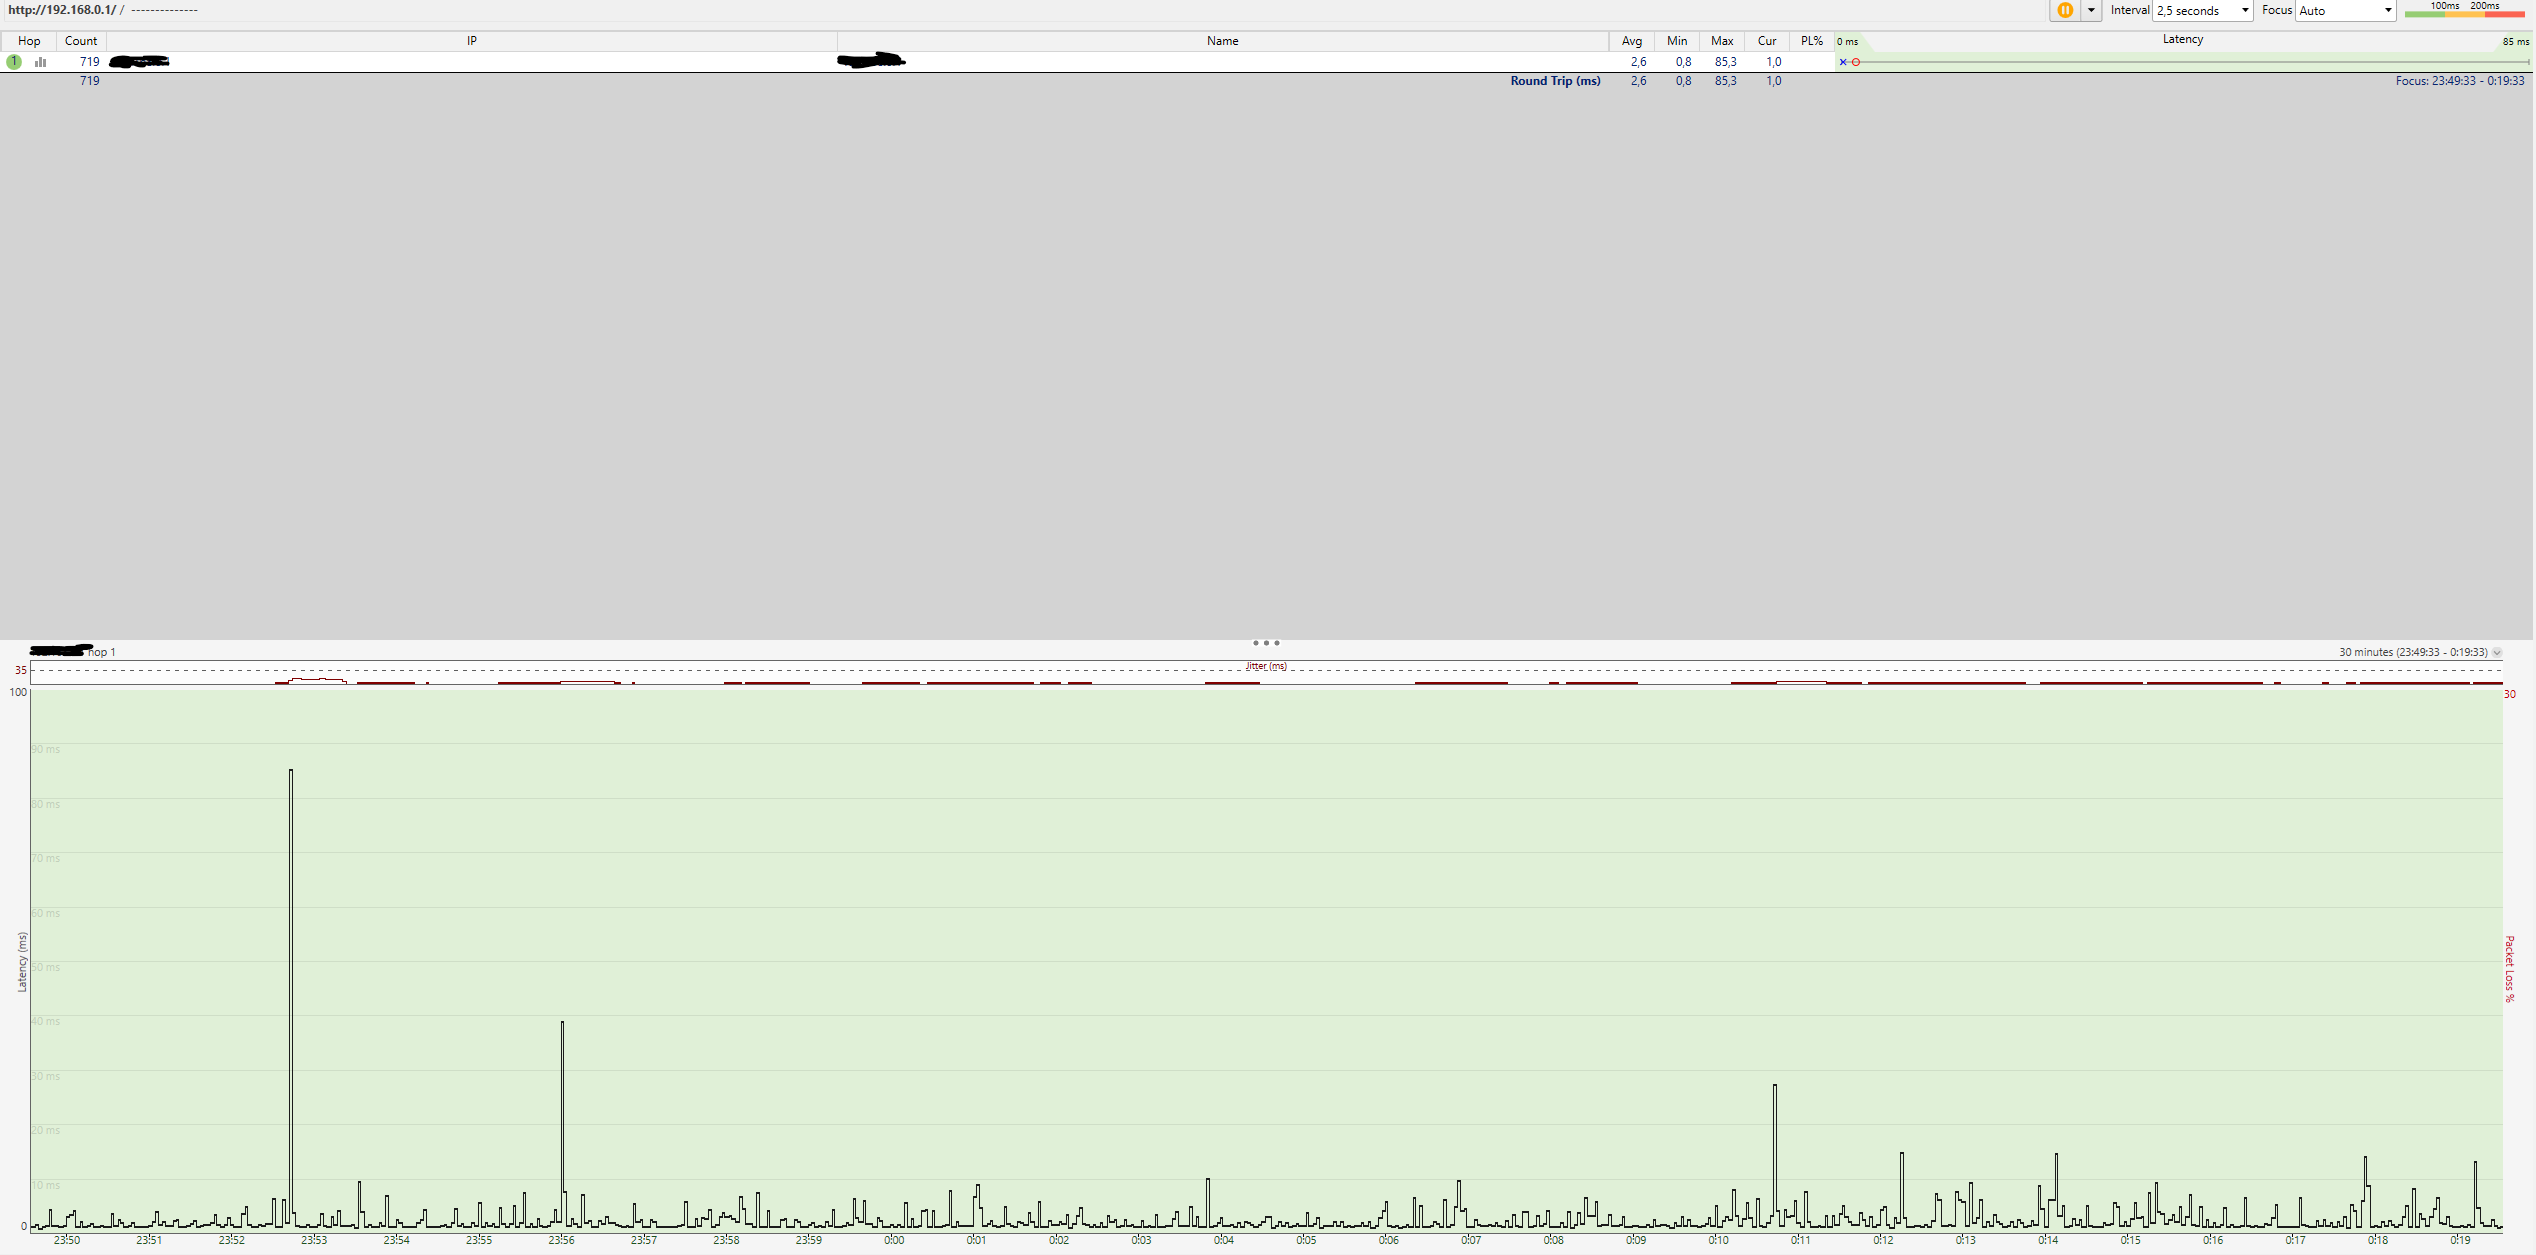The image size is (2536, 1255).
Task: Click the latency color scale legend
Action: pyautogui.click(x=2464, y=10)
